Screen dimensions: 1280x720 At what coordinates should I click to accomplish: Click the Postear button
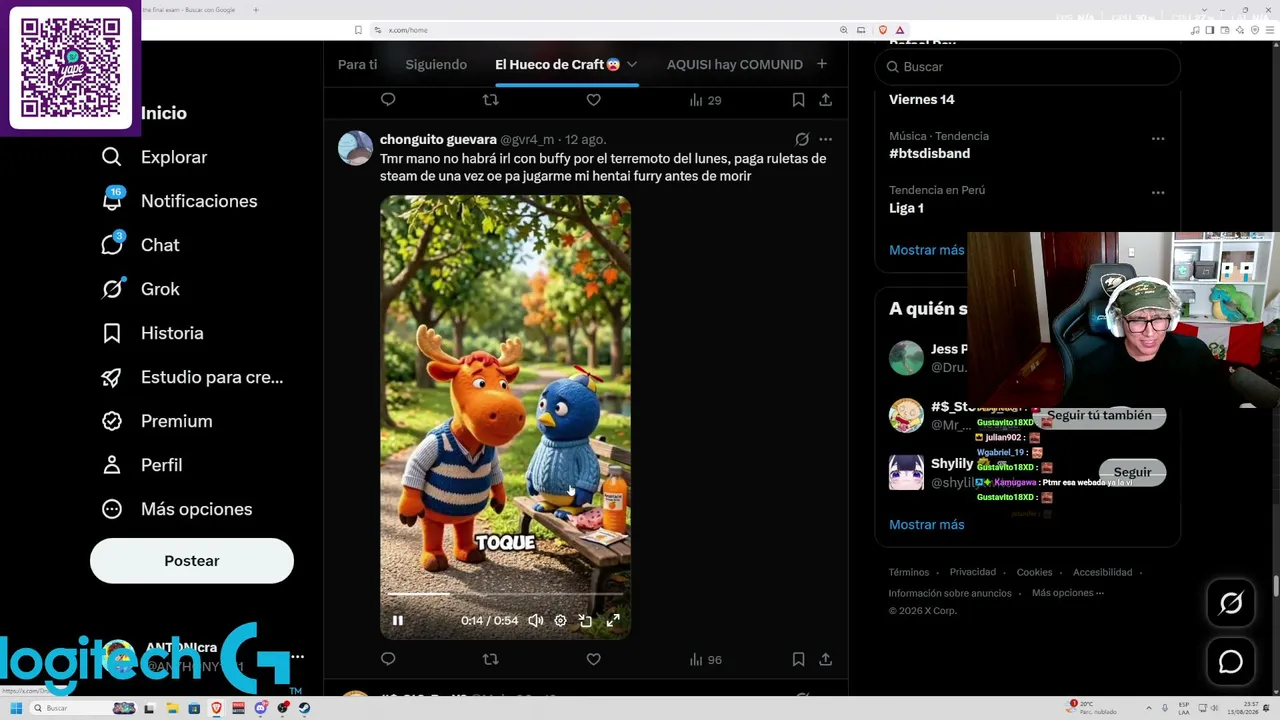[x=192, y=561]
